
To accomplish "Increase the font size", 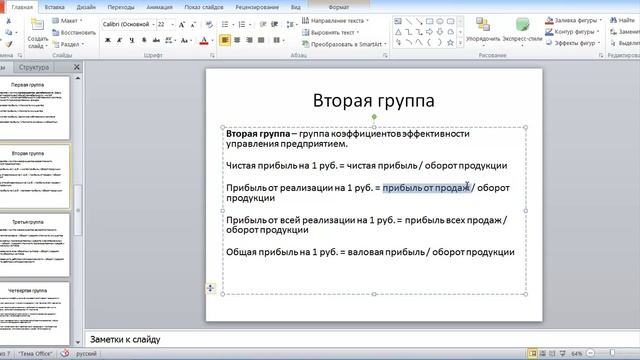I will pyautogui.click(x=182, y=24).
